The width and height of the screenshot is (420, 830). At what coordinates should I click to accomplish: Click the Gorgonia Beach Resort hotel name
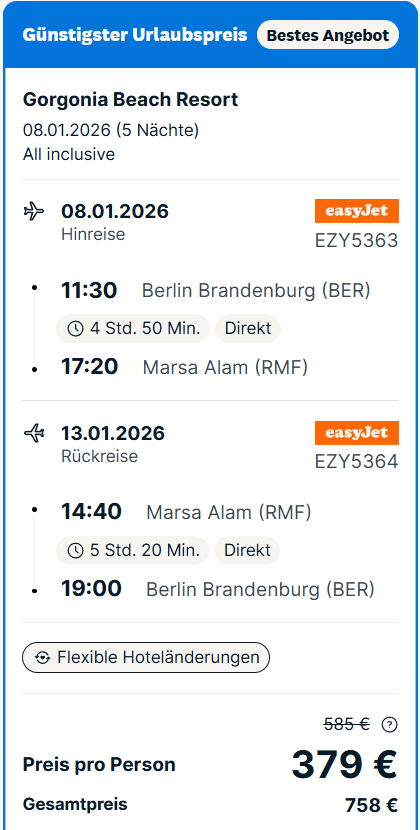coord(130,100)
